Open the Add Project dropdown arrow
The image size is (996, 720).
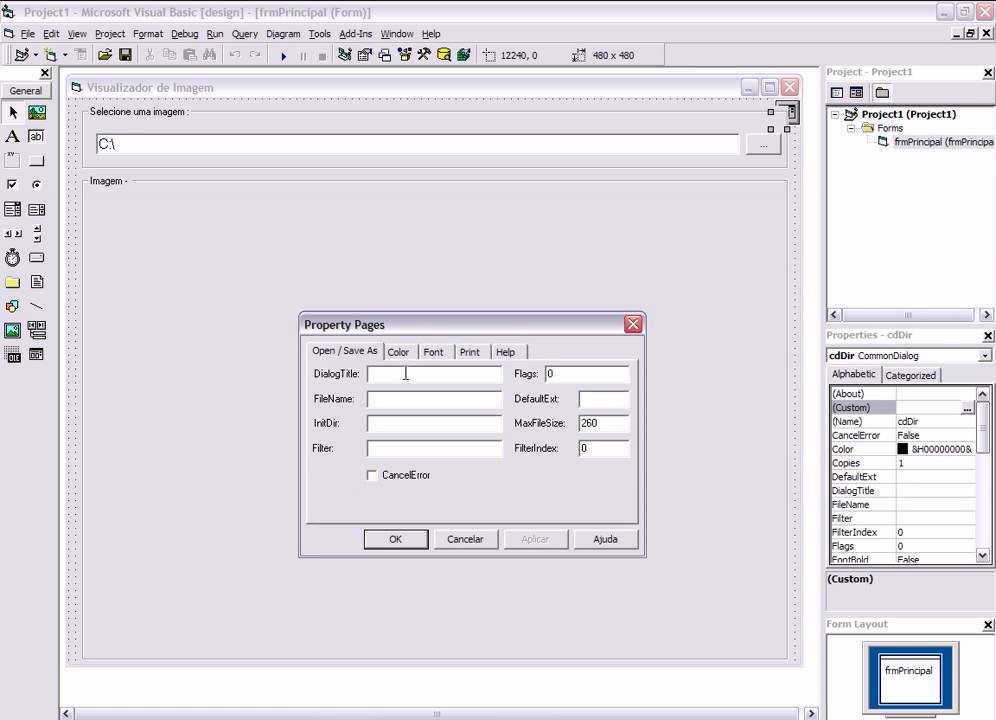coord(36,55)
